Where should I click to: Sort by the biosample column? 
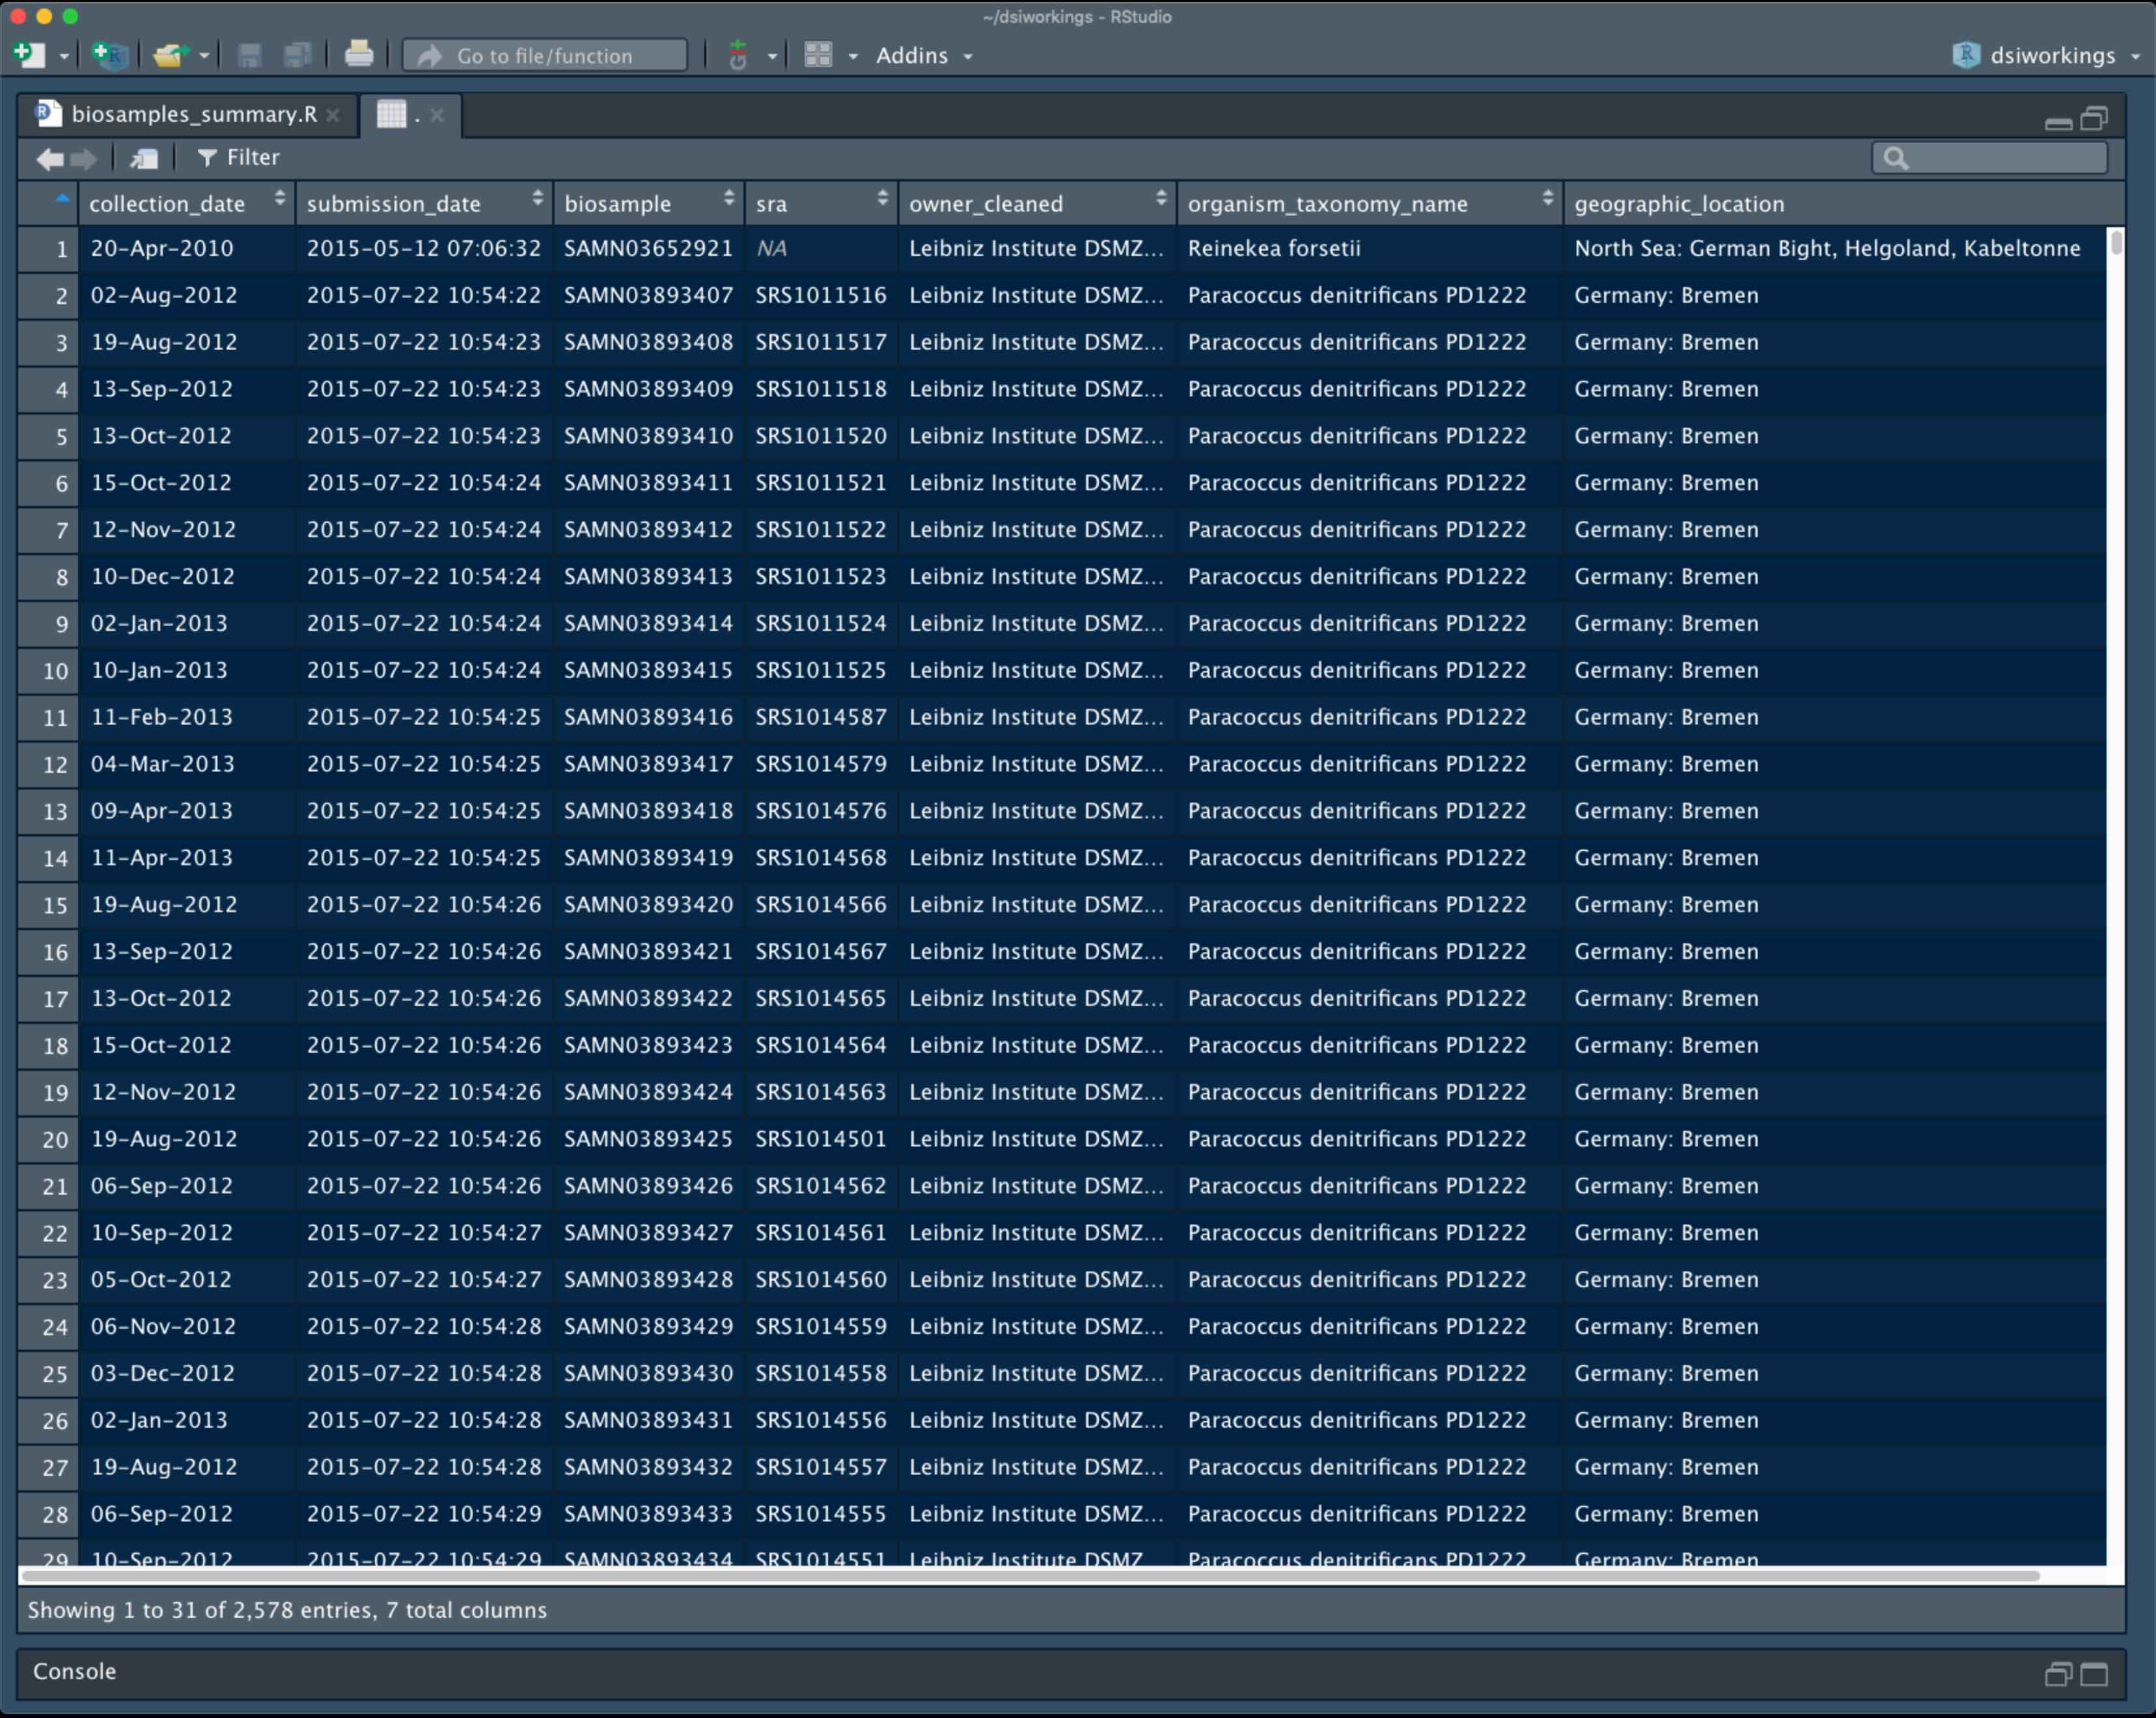point(649,203)
